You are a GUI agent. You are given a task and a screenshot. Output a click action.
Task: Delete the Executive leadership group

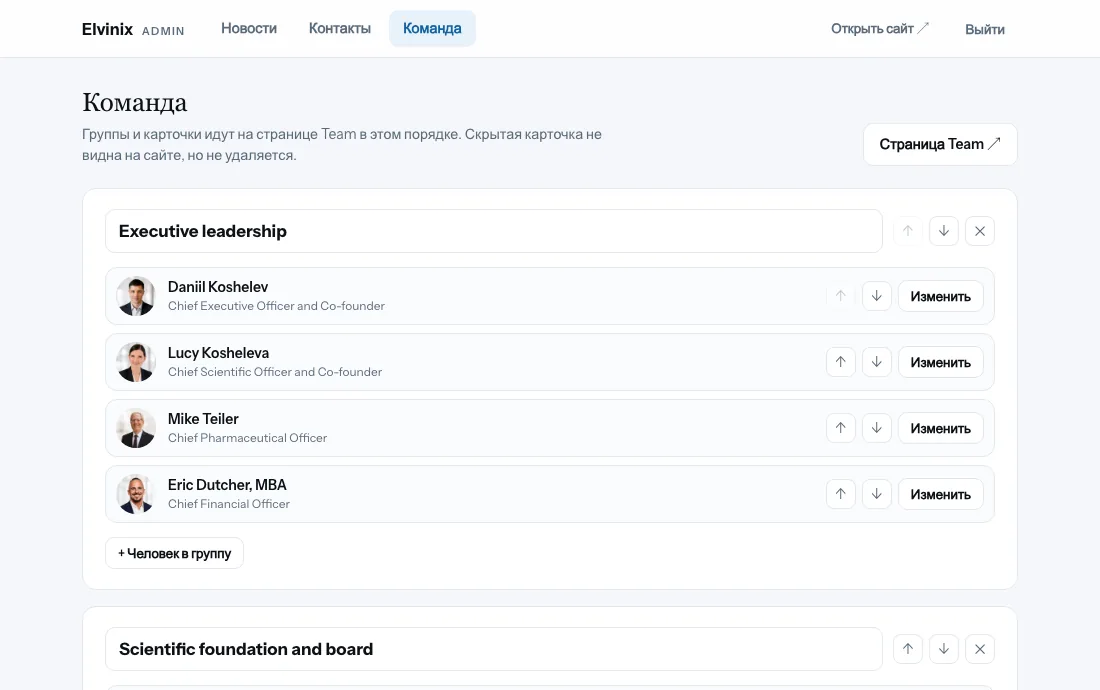tap(980, 231)
